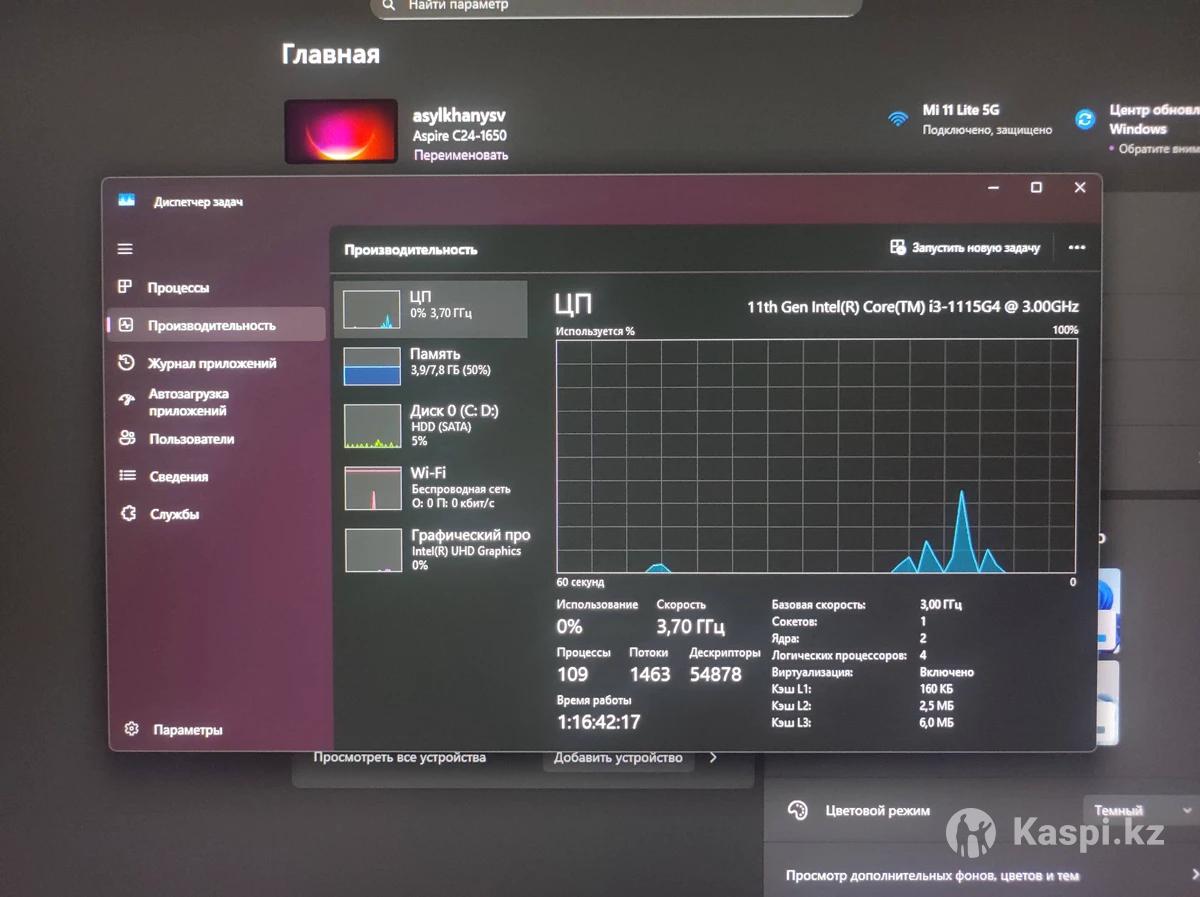Select the Память memory entry
The width and height of the screenshot is (1200, 897).
[430, 365]
